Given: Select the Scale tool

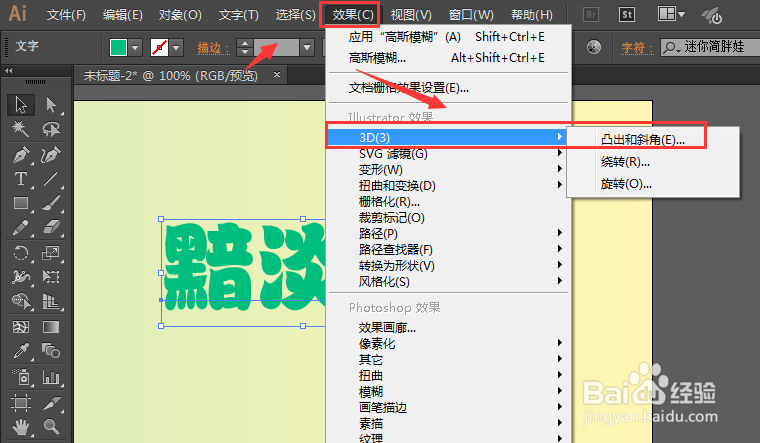Looking at the screenshot, I should click(51, 253).
